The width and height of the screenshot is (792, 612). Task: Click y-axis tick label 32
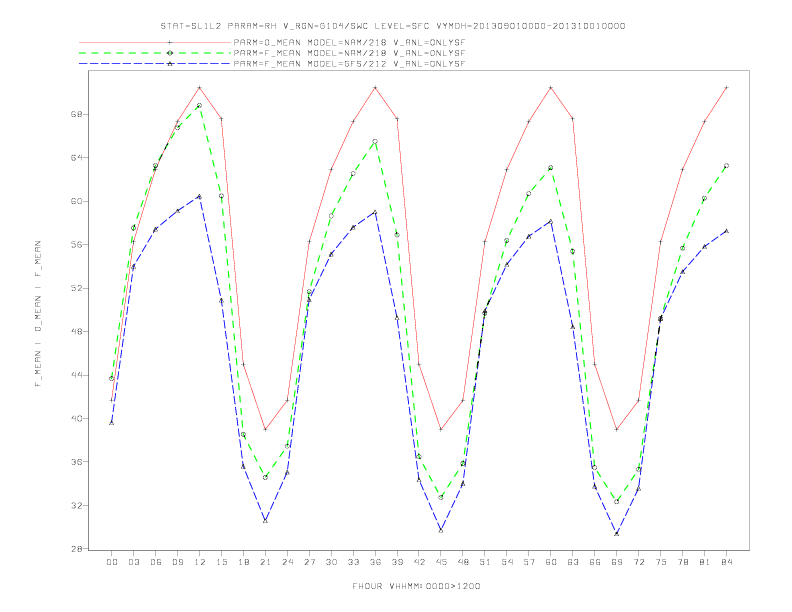77,505
